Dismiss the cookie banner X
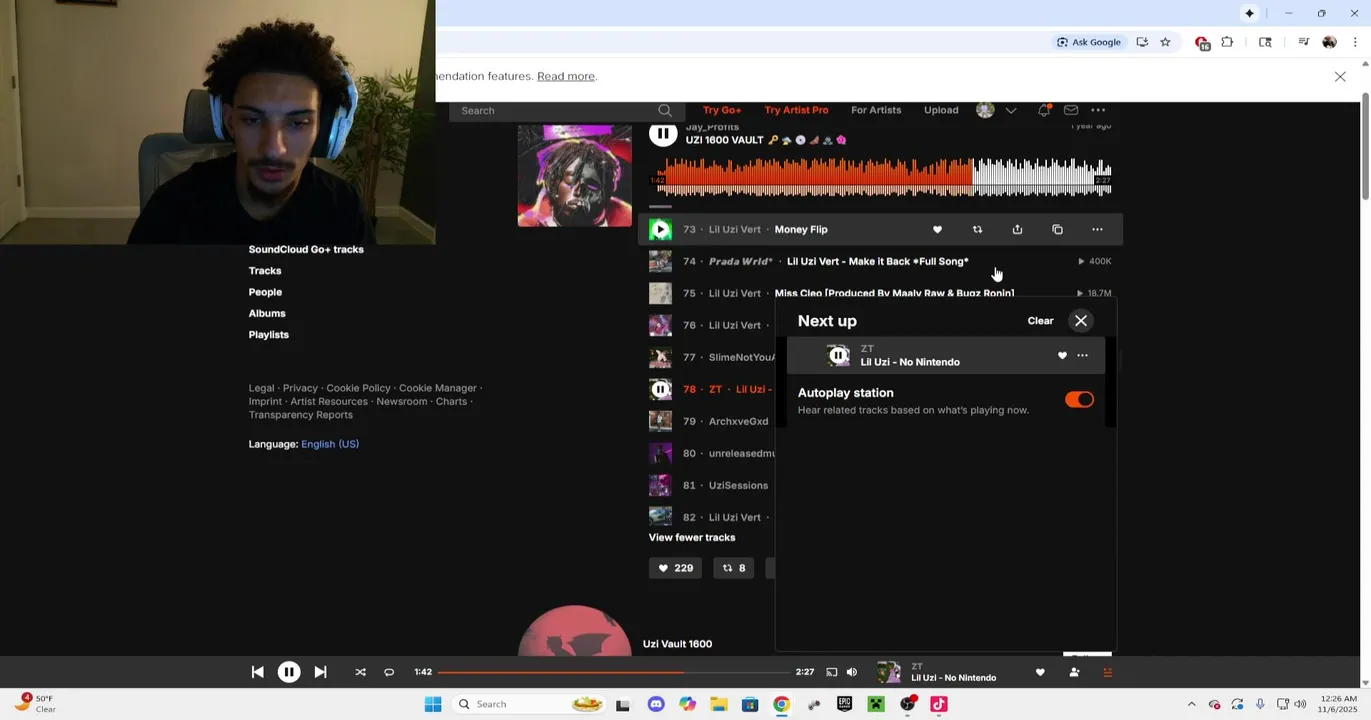Image resolution: width=1371 pixels, height=720 pixels. click(x=1340, y=76)
